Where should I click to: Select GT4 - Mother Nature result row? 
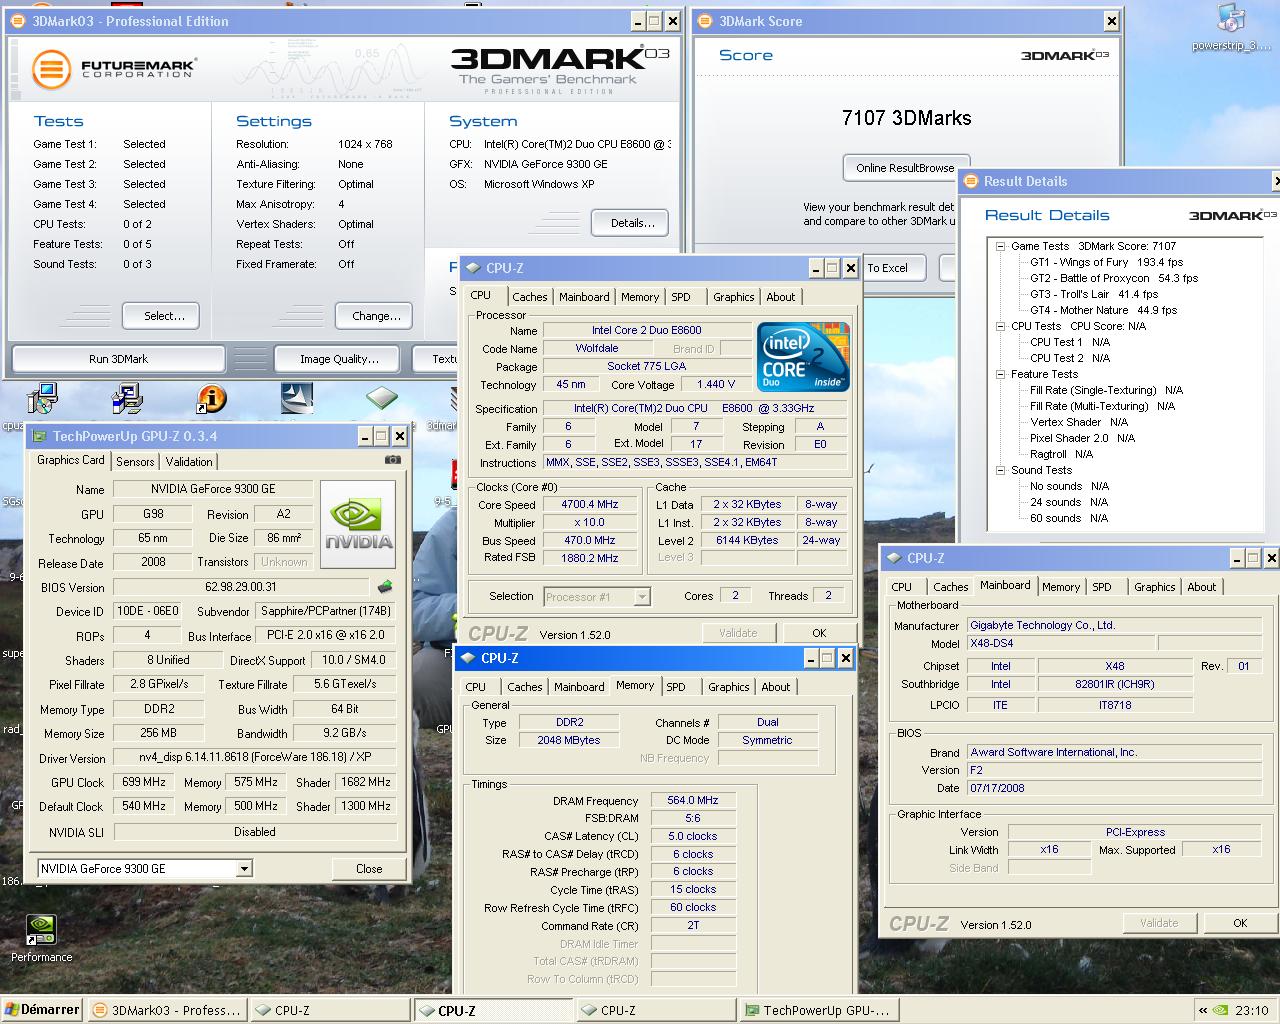click(1103, 310)
